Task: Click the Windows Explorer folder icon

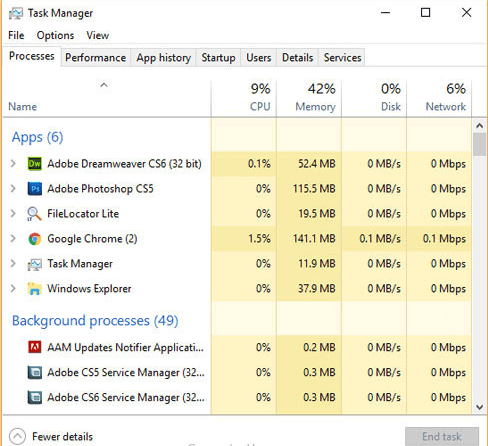Action: [x=34, y=289]
